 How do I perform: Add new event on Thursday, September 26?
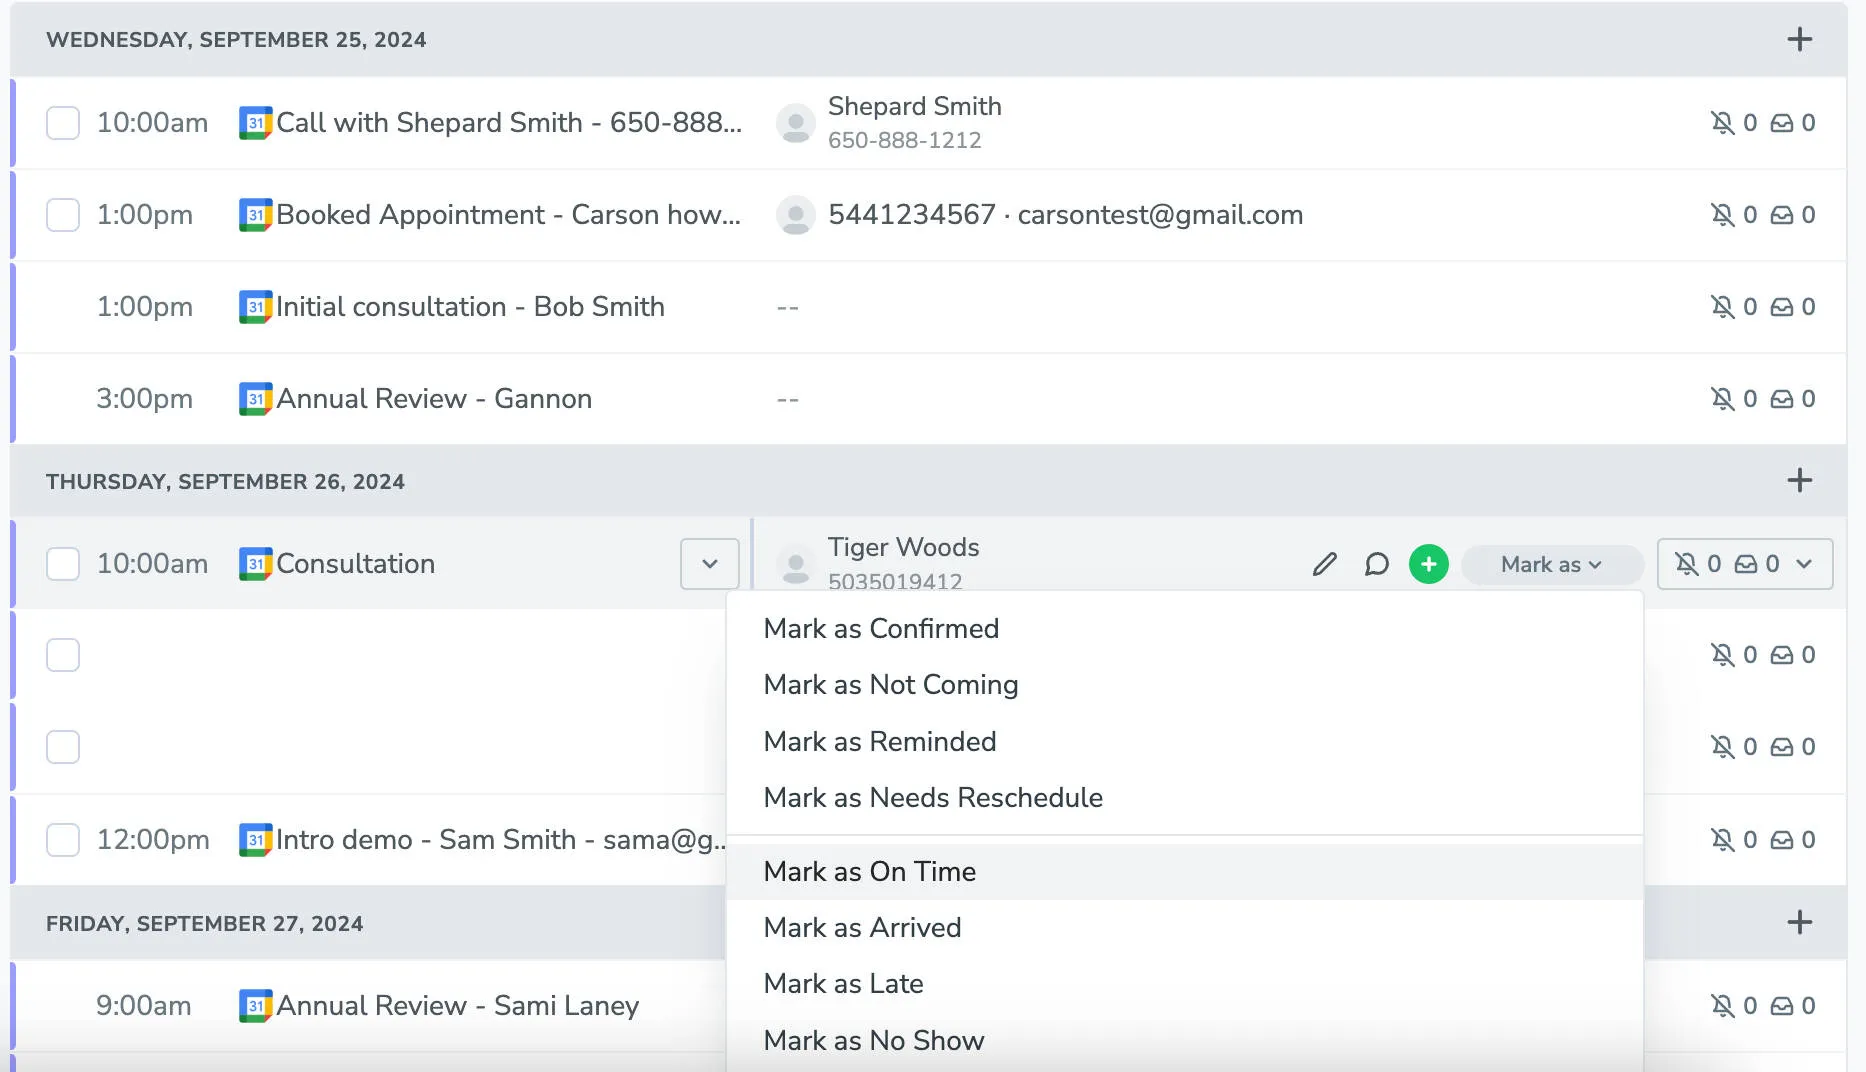(1799, 480)
